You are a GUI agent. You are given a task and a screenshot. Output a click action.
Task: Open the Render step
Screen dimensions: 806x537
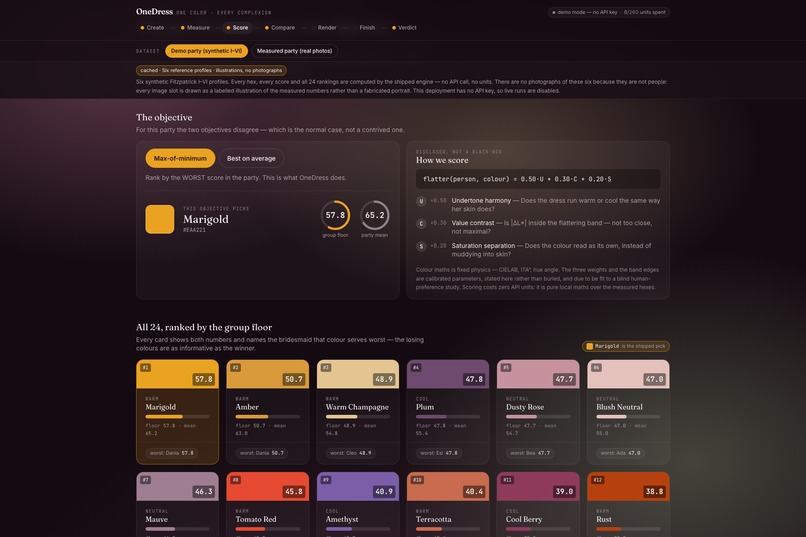point(324,28)
